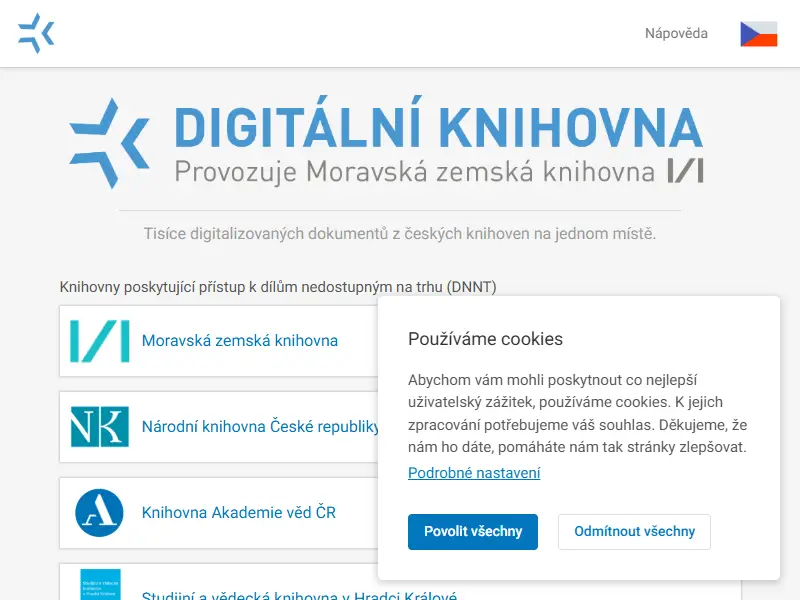This screenshot has width=800, height=600.
Task: Click the Používáme cookies heading
Action: [485, 339]
